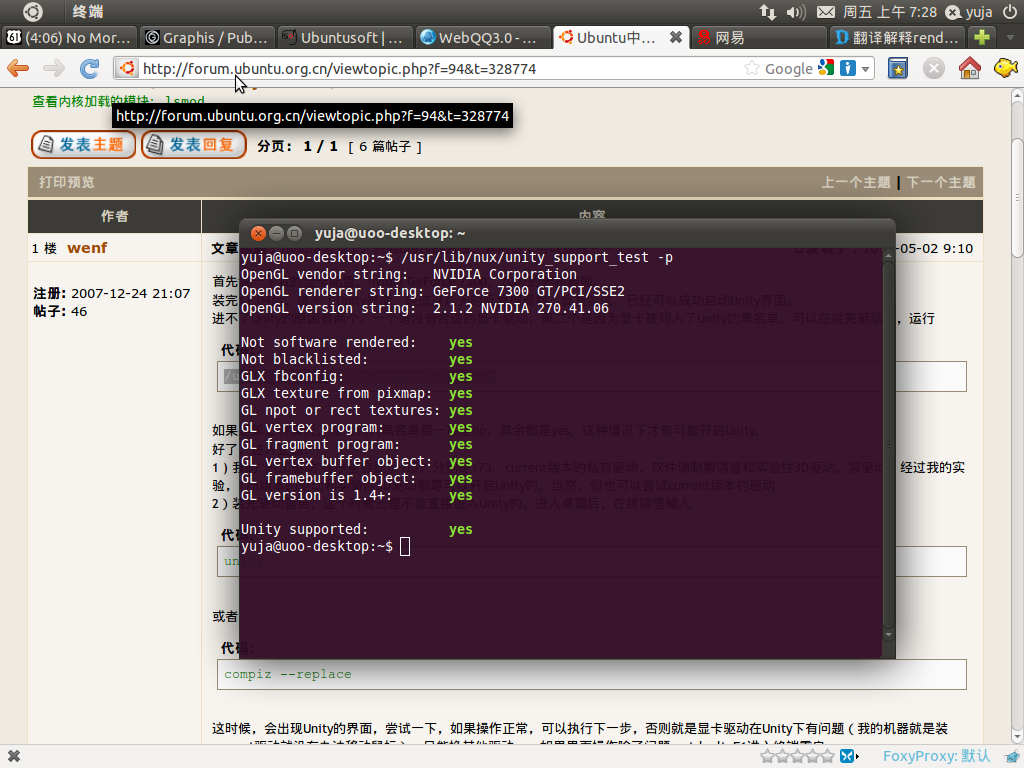Open the yuja user menu

click(x=970, y=12)
